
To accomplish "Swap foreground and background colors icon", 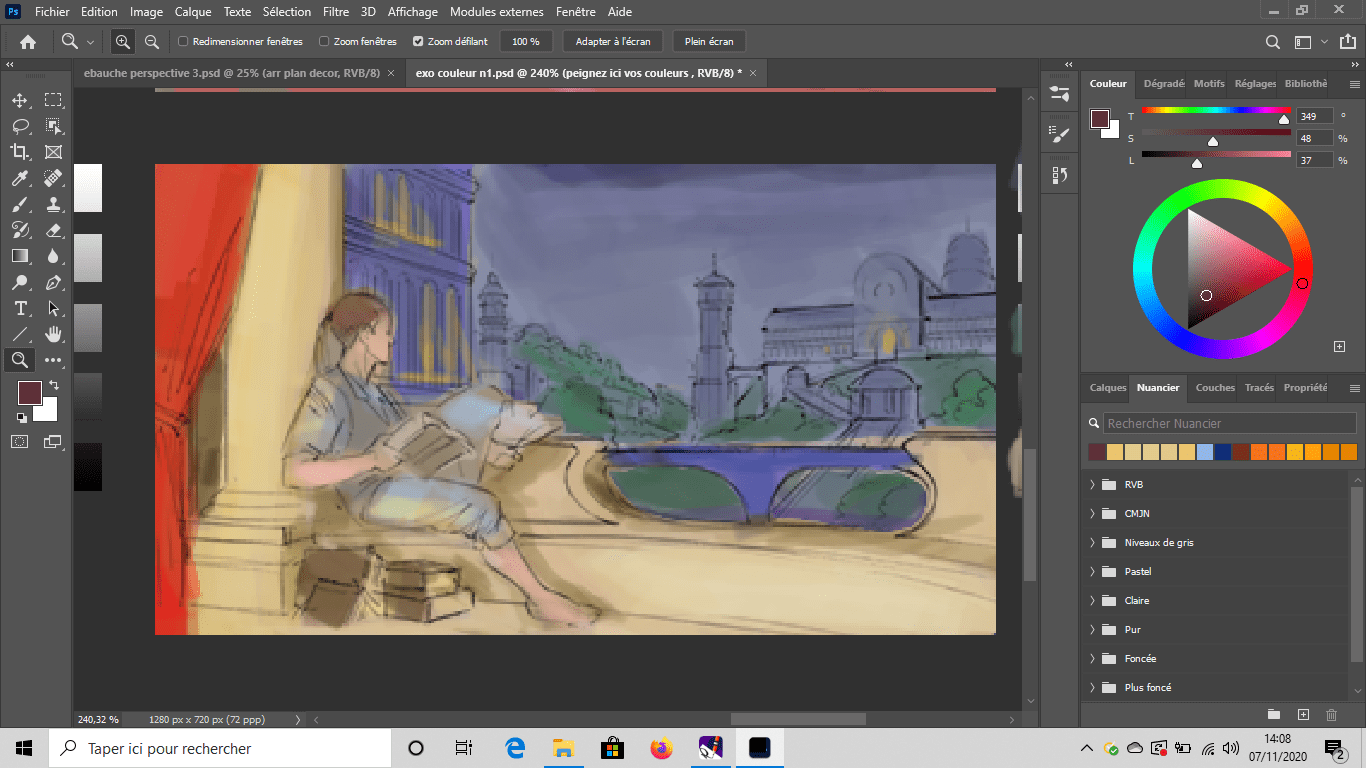I will pyautogui.click(x=54, y=385).
